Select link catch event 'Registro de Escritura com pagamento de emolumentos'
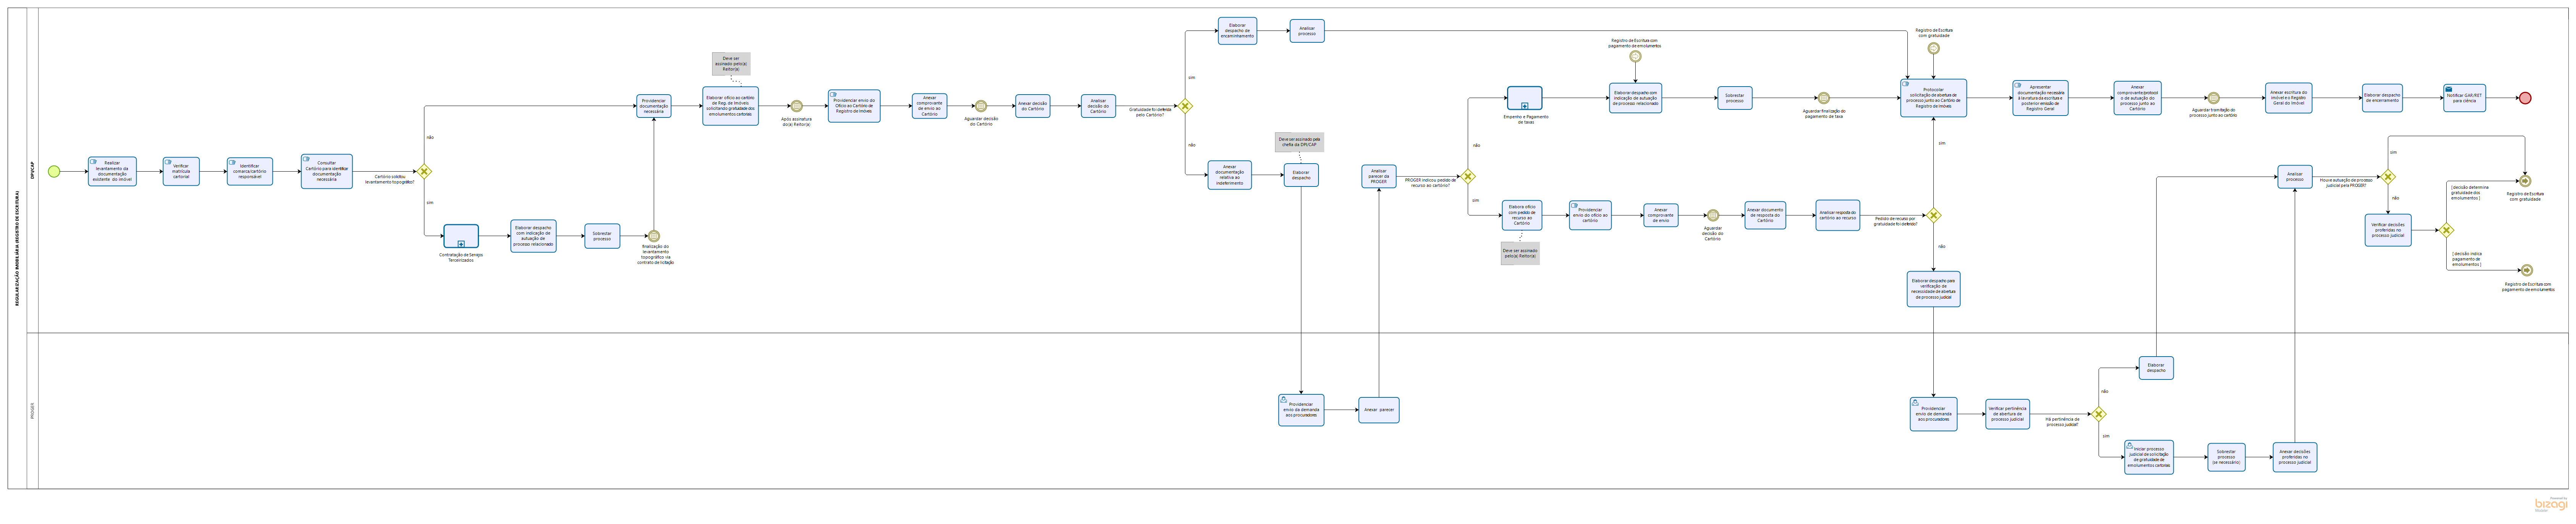The image size is (2576, 524). 1635,57
